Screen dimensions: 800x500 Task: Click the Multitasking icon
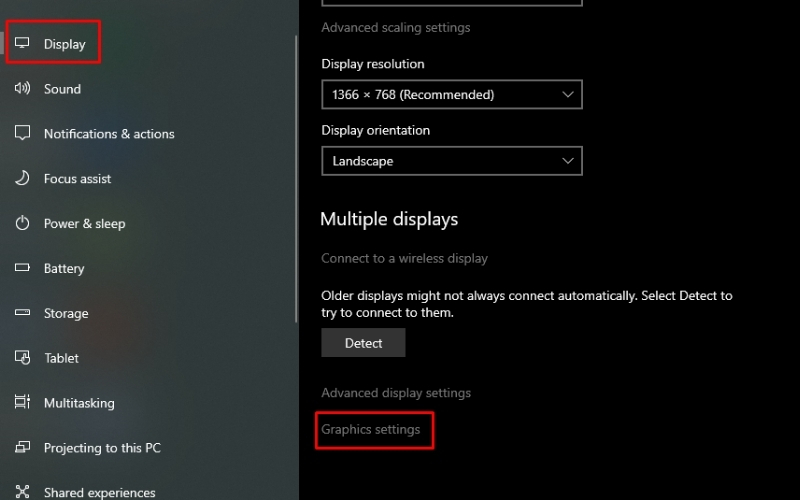click(x=22, y=403)
